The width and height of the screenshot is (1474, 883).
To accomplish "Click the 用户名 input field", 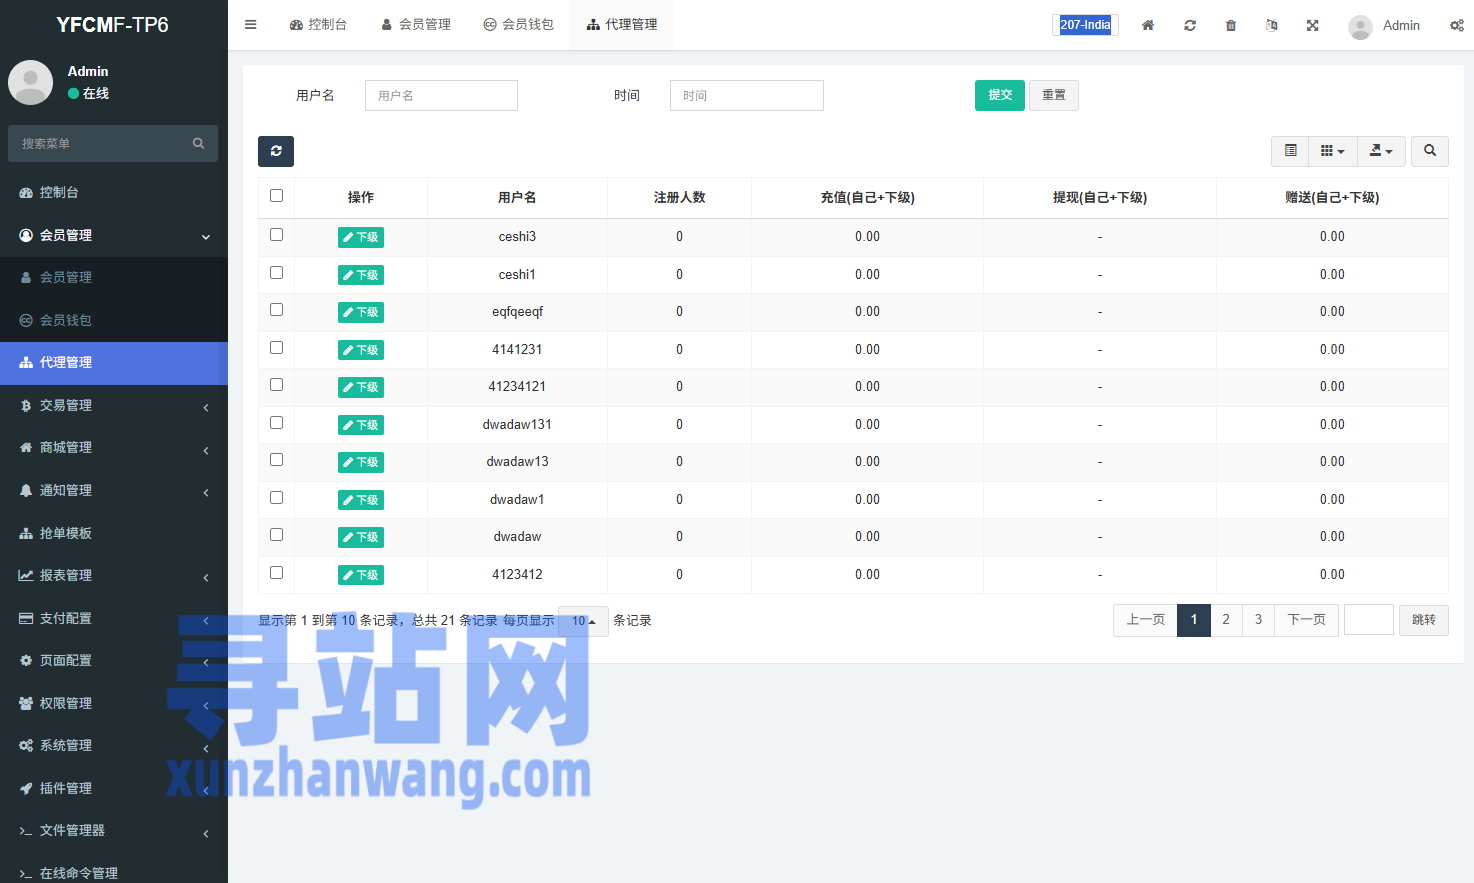I will [441, 95].
